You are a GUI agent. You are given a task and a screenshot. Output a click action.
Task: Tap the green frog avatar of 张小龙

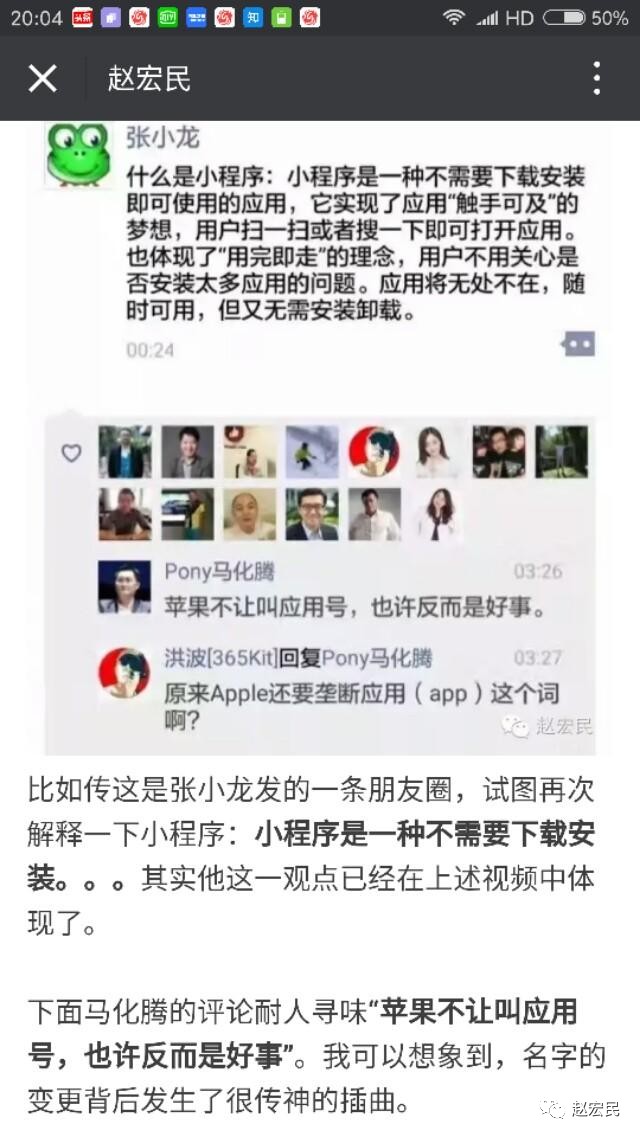pos(78,154)
